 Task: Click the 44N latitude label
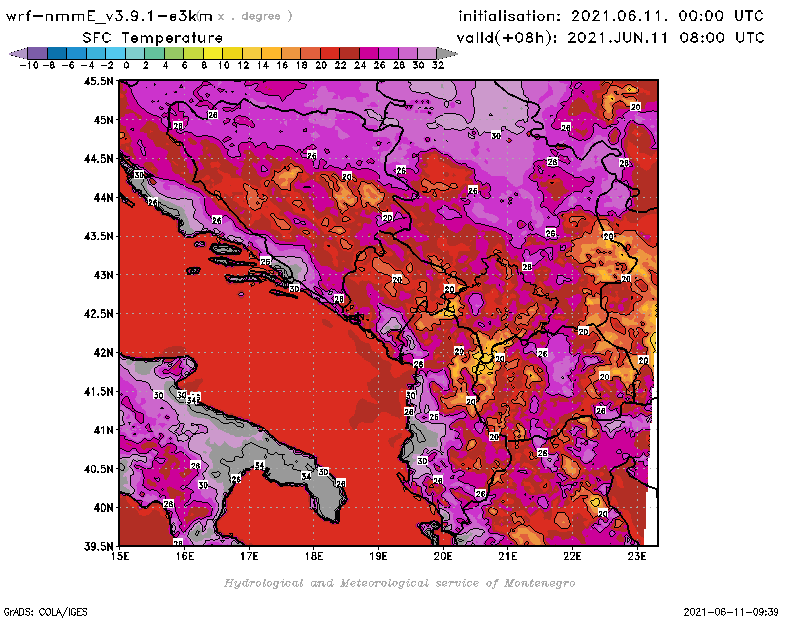(103, 197)
